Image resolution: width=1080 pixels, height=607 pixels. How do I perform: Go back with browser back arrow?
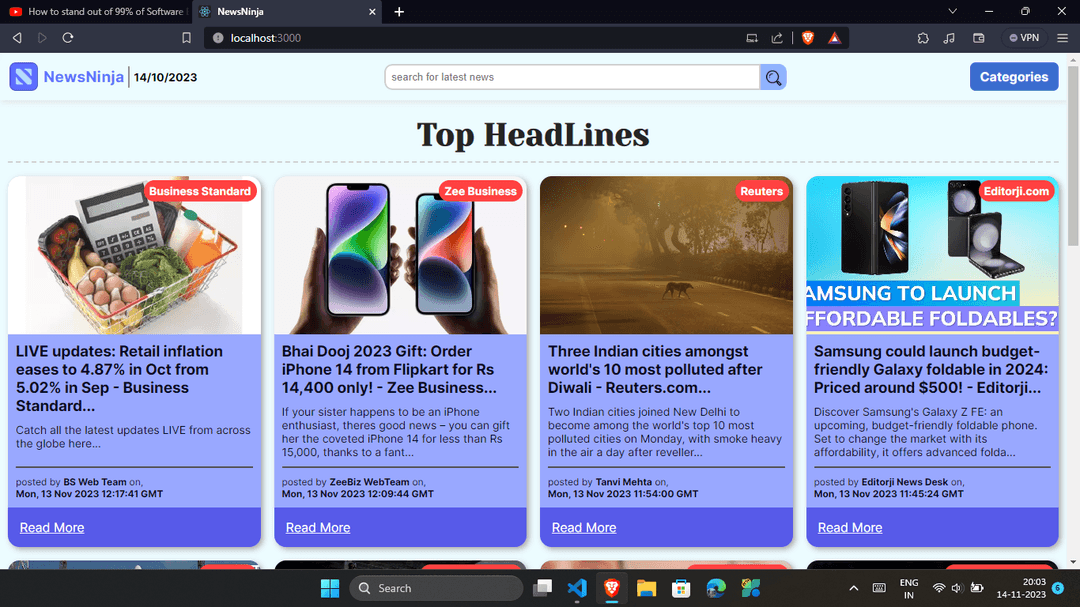tap(17, 38)
